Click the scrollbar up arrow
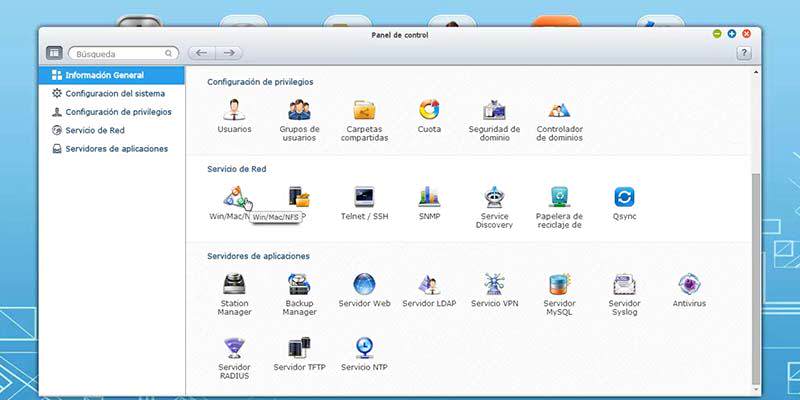Viewport: 800px width, 400px height. point(756,72)
